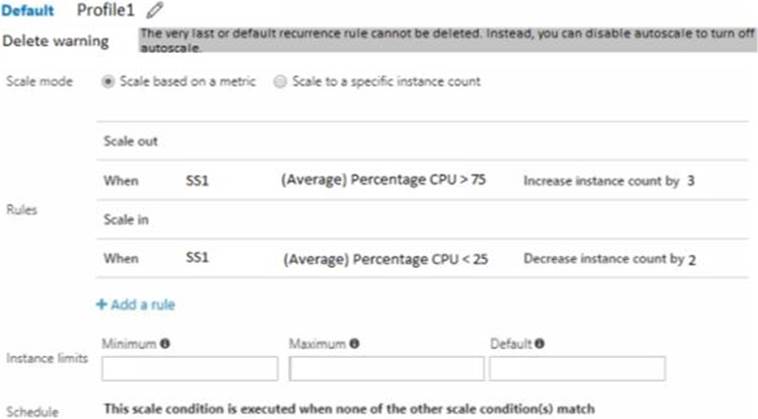The width and height of the screenshot is (758, 419).
Task: Click the Default info icon
Action: coord(540,343)
